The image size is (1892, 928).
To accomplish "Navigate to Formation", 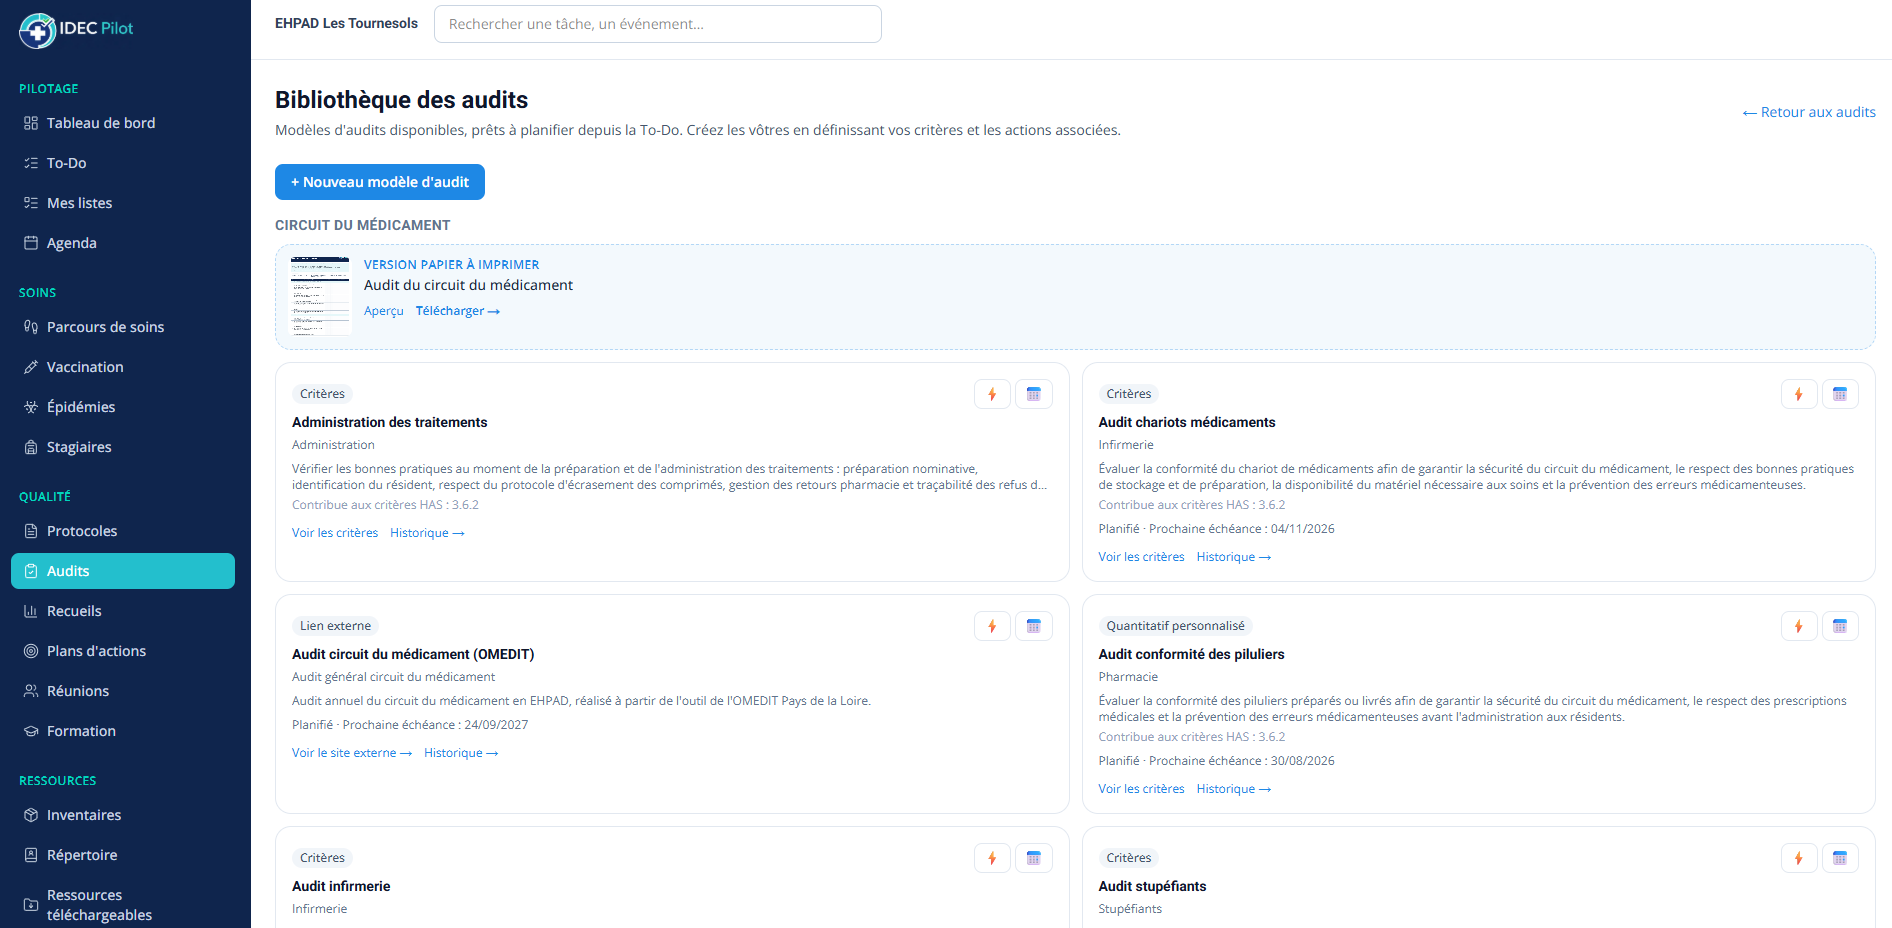I will [x=123, y=731].
